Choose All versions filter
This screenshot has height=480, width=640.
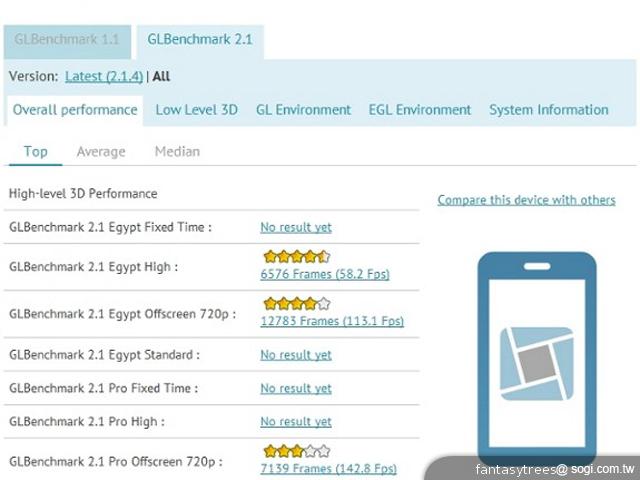click(161, 76)
